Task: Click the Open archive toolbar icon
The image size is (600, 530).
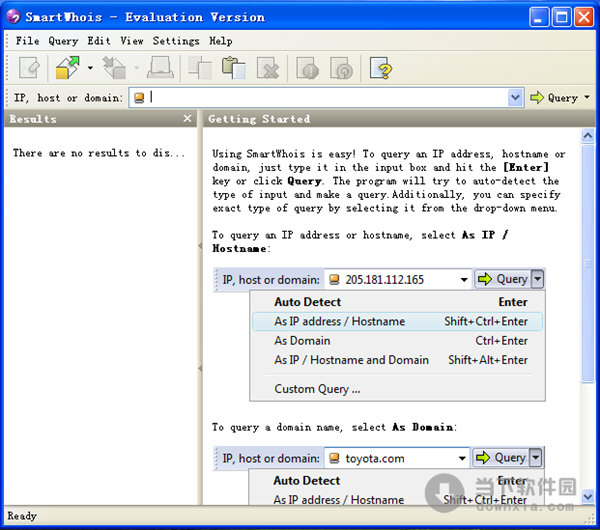Action: click(x=68, y=68)
